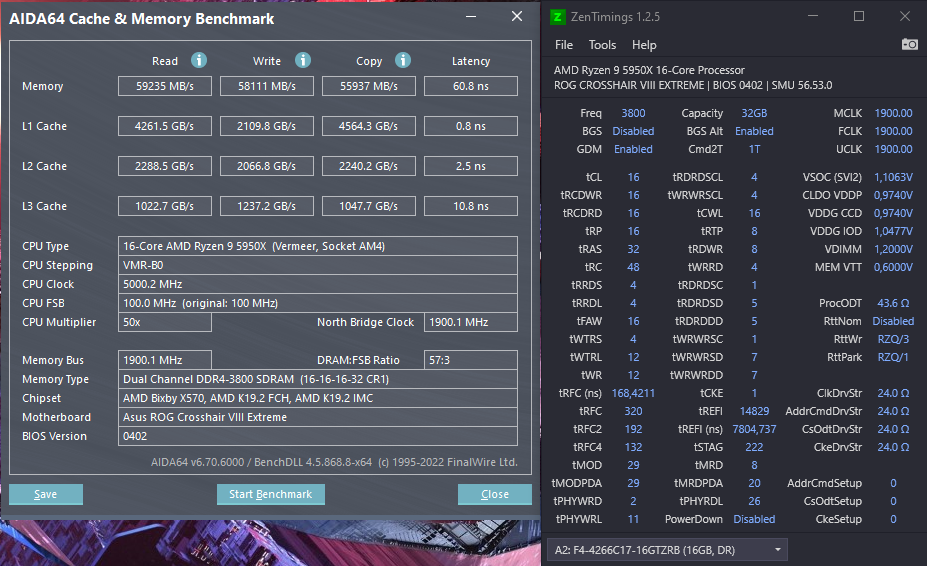This screenshot has height=566, width=927.
Task: Minimize the ZenTimings window
Action: pyautogui.click(x=813, y=17)
